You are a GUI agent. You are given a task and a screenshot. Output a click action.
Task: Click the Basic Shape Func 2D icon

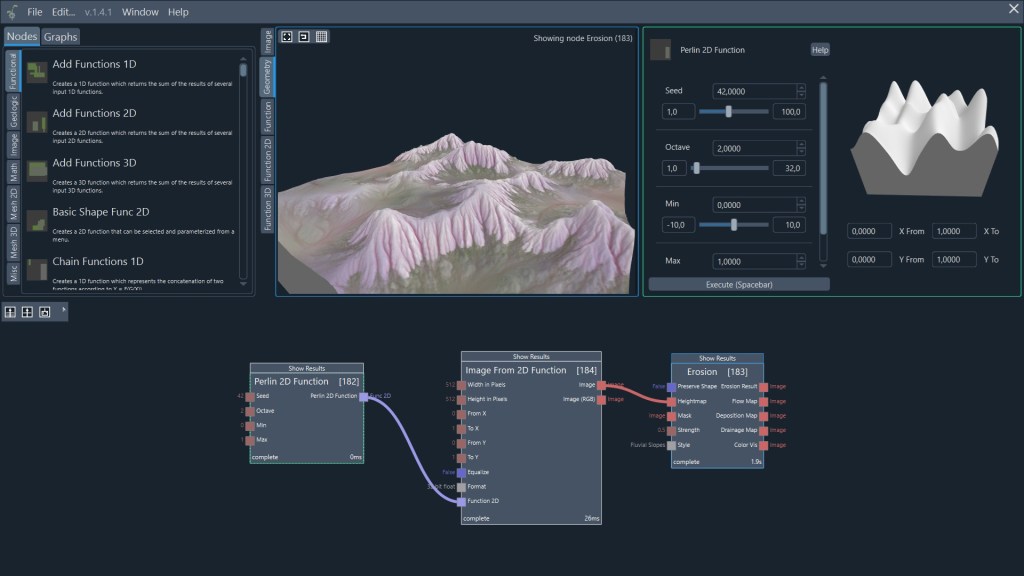tap(37, 219)
